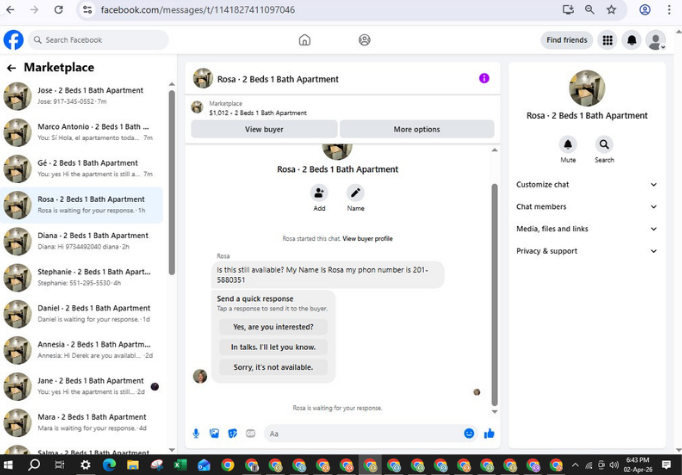
Task: View site information icon in address bar
Action: point(87,10)
